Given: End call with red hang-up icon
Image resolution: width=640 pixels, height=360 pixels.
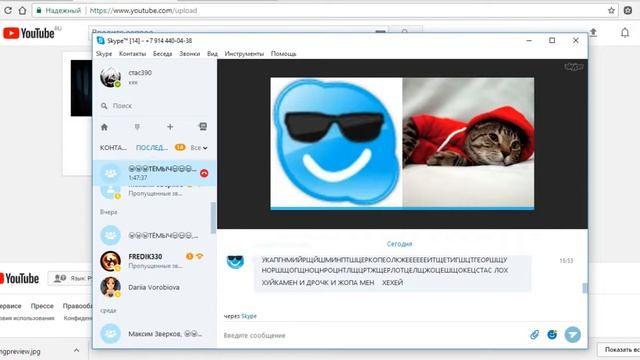Looking at the screenshot, I should pos(204,173).
